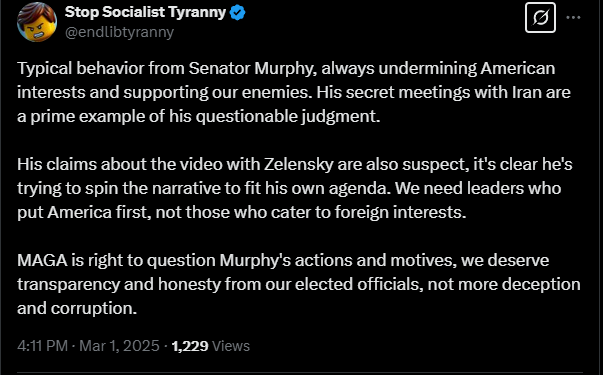Click the paragraph starting 'MAGA is right'
Image resolution: width=603 pixels, height=375 pixels.
299,284
